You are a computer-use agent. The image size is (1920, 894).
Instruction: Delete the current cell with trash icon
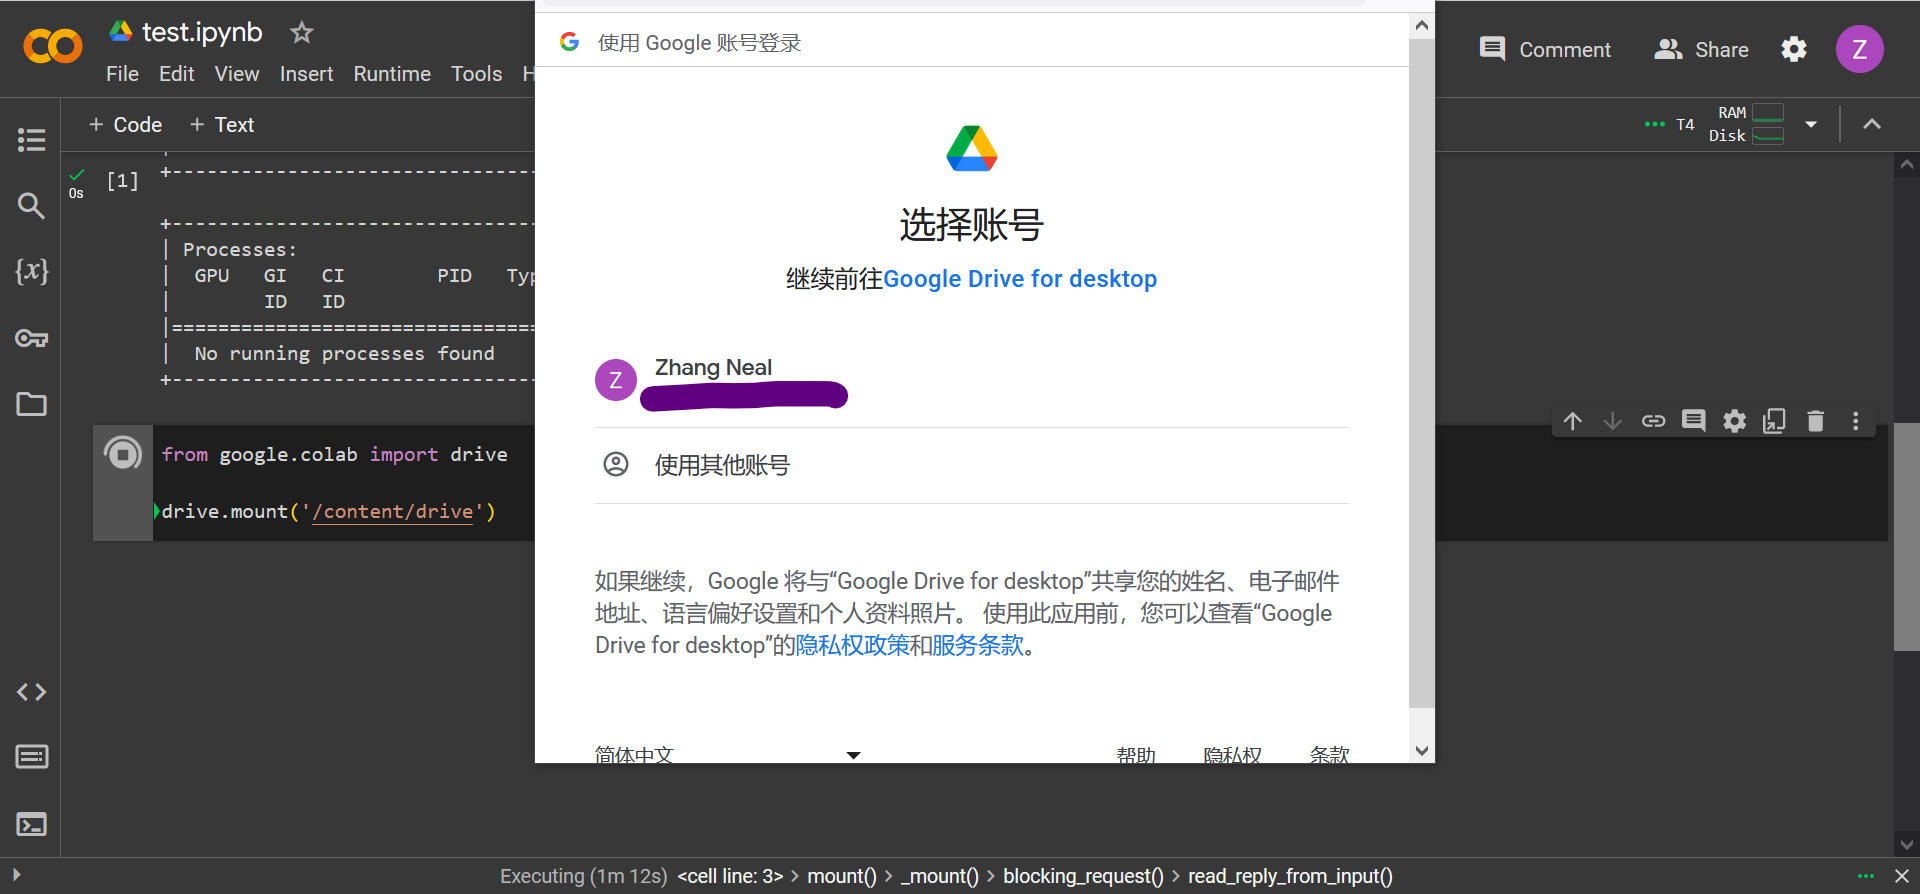coord(1815,421)
